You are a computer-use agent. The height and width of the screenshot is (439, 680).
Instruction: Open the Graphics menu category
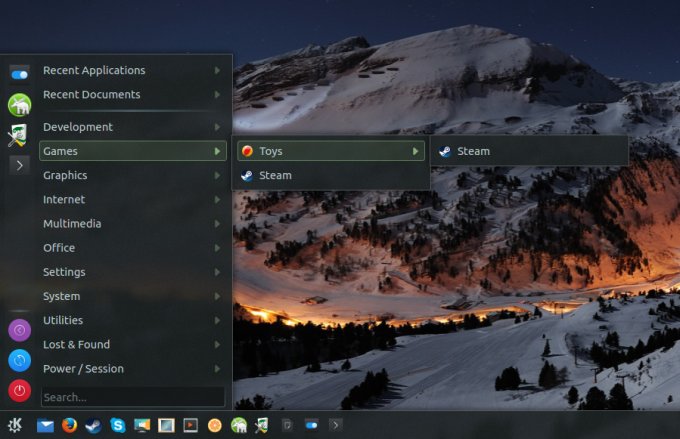tap(65, 175)
